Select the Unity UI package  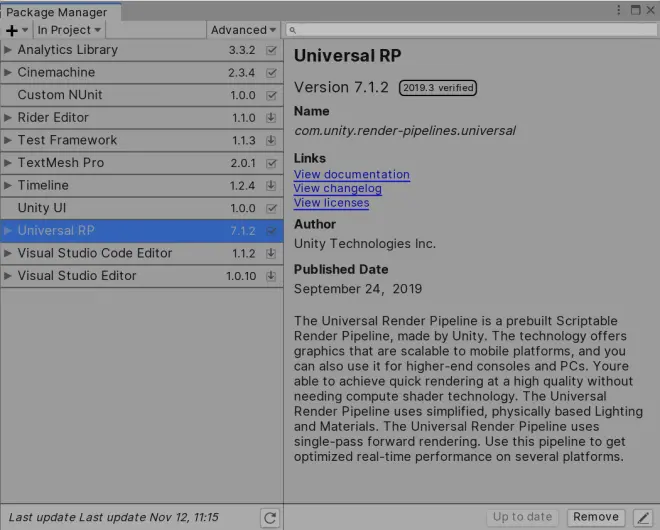point(142,208)
